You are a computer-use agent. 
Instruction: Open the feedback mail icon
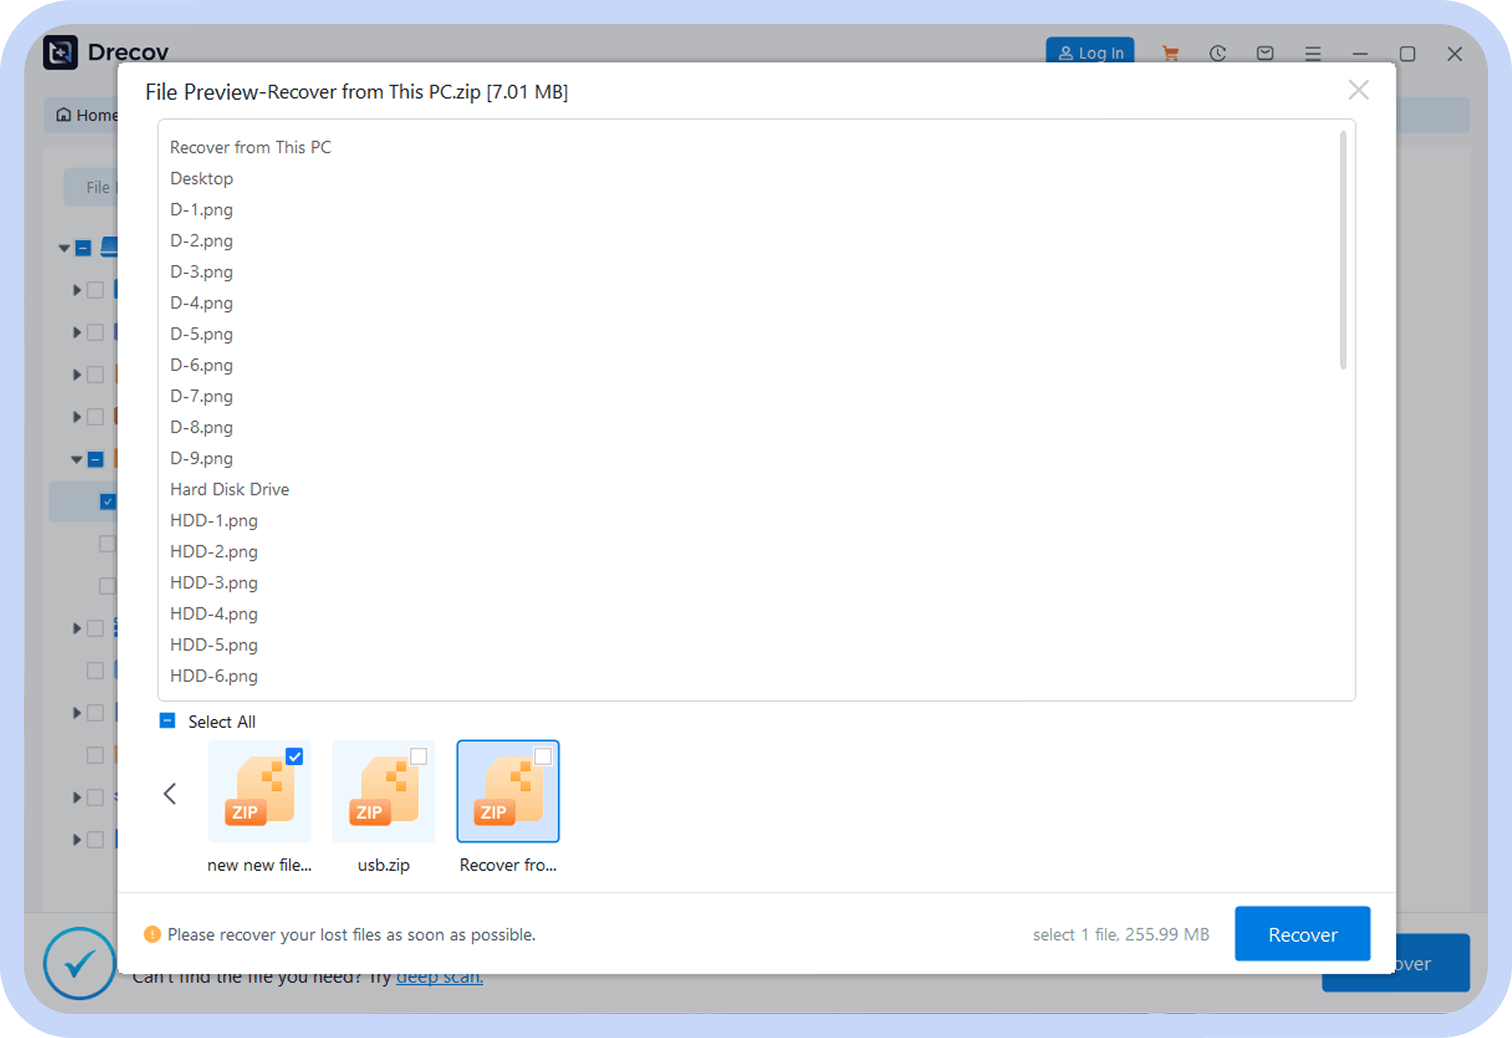point(1265,53)
